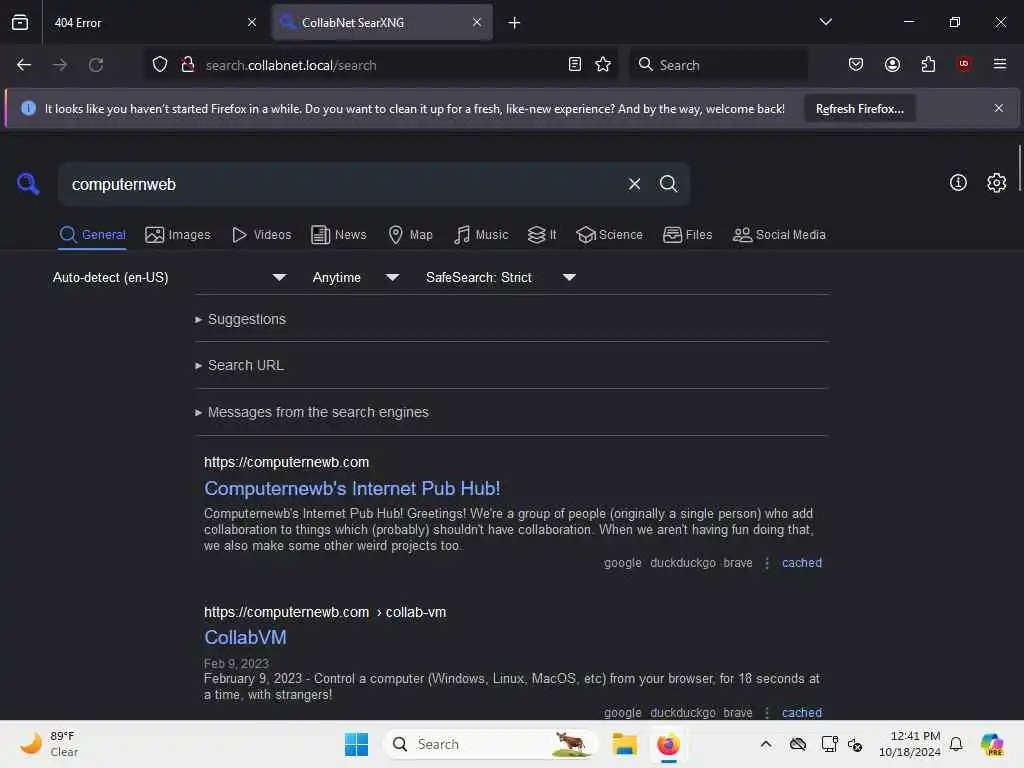The height and width of the screenshot is (768, 1024).
Task: Open Pocket save icon
Action: (x=856, y=65)
